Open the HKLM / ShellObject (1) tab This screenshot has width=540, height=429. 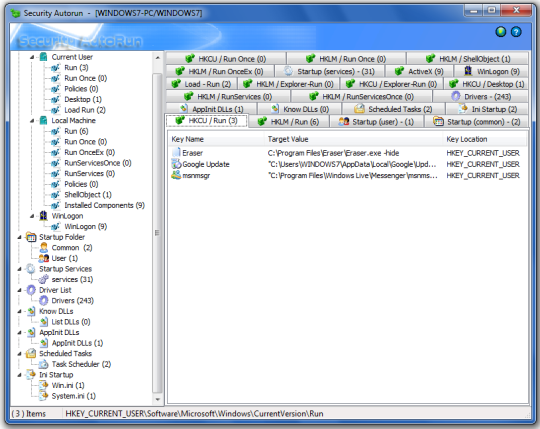click(x=468, y=59)
